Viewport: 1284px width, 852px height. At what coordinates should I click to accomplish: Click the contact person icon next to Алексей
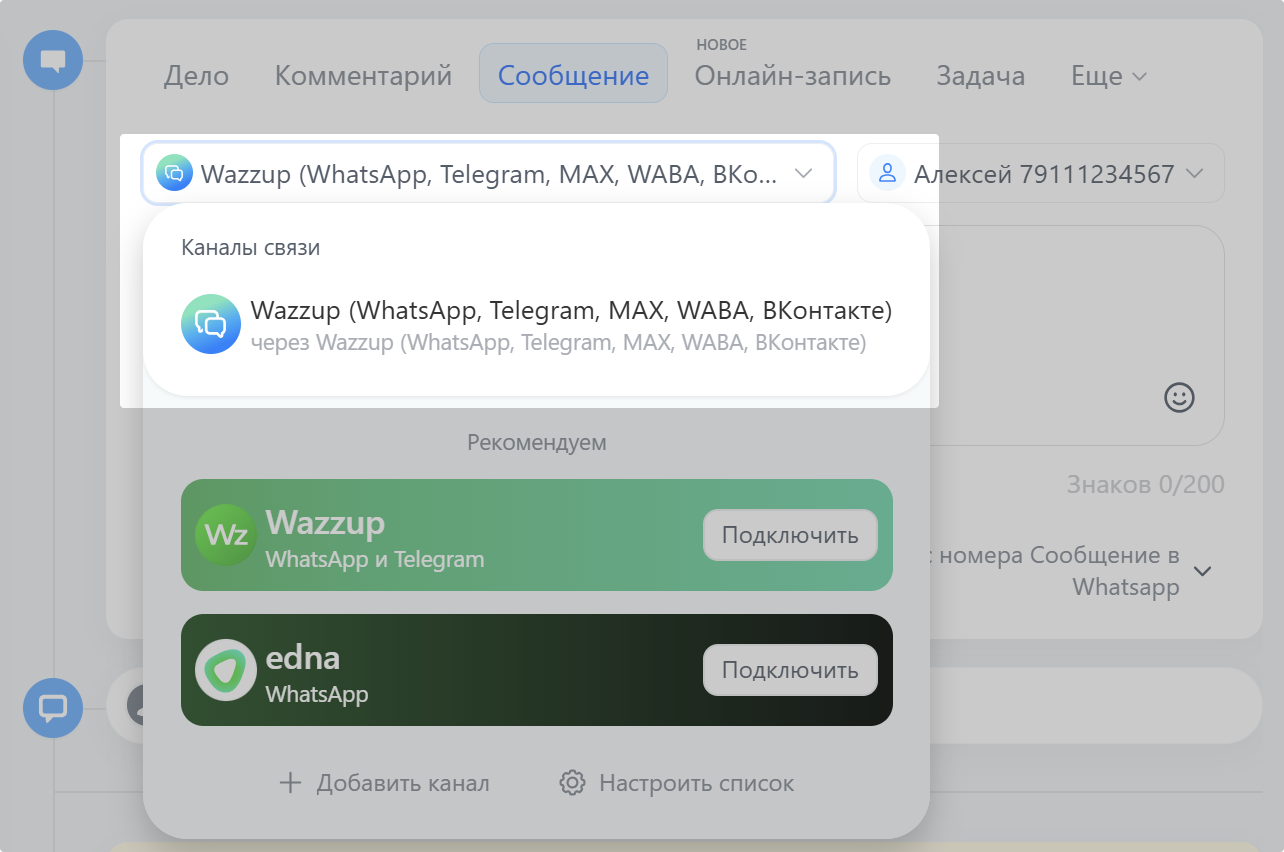[x=887, y=172]
